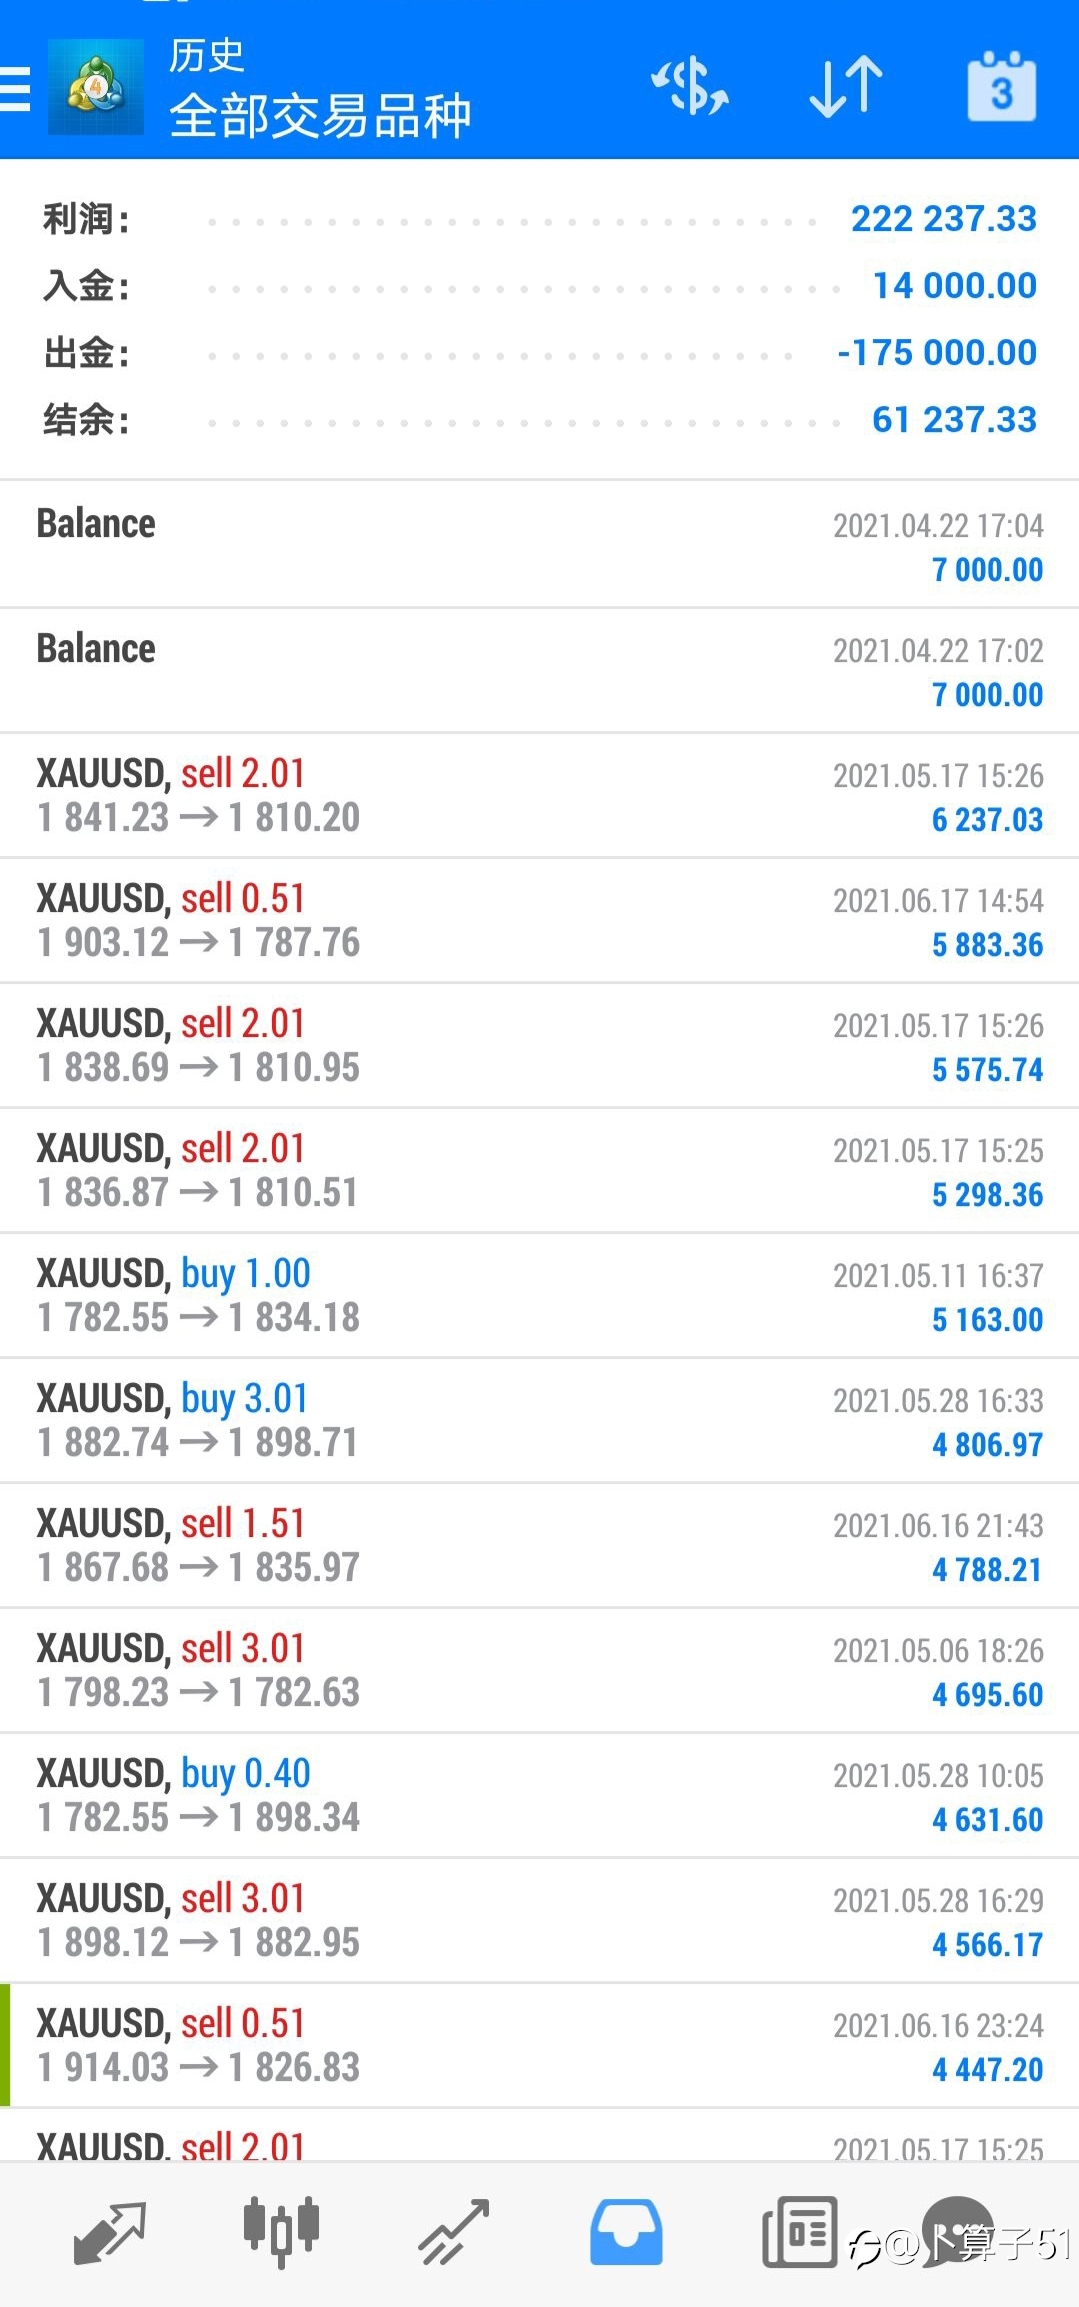1079x2307 pixels.
Task: Open XAUUSD sell 0.51 trade with profit 4 447.20
Action: click(x=540, y=2045)
